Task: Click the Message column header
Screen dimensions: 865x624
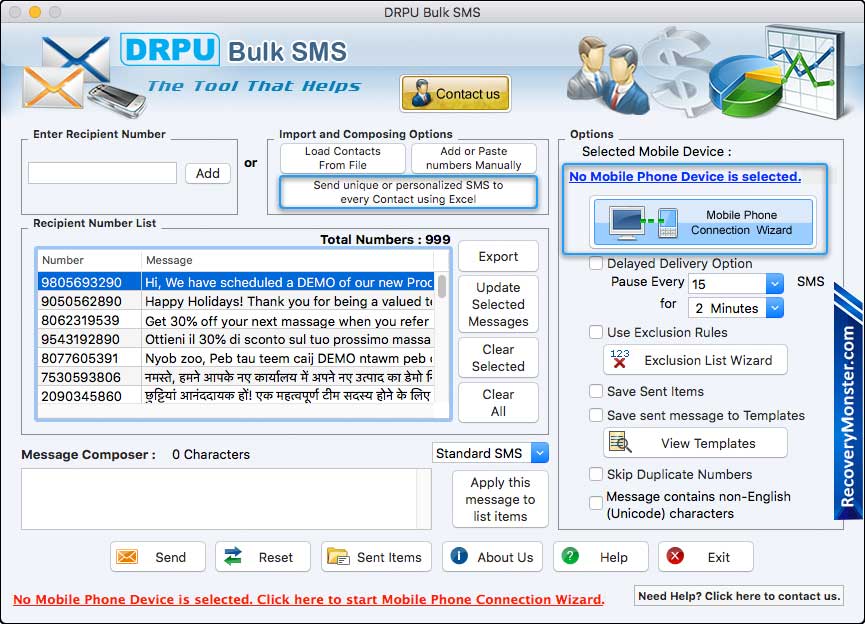Action: [288, 260]
